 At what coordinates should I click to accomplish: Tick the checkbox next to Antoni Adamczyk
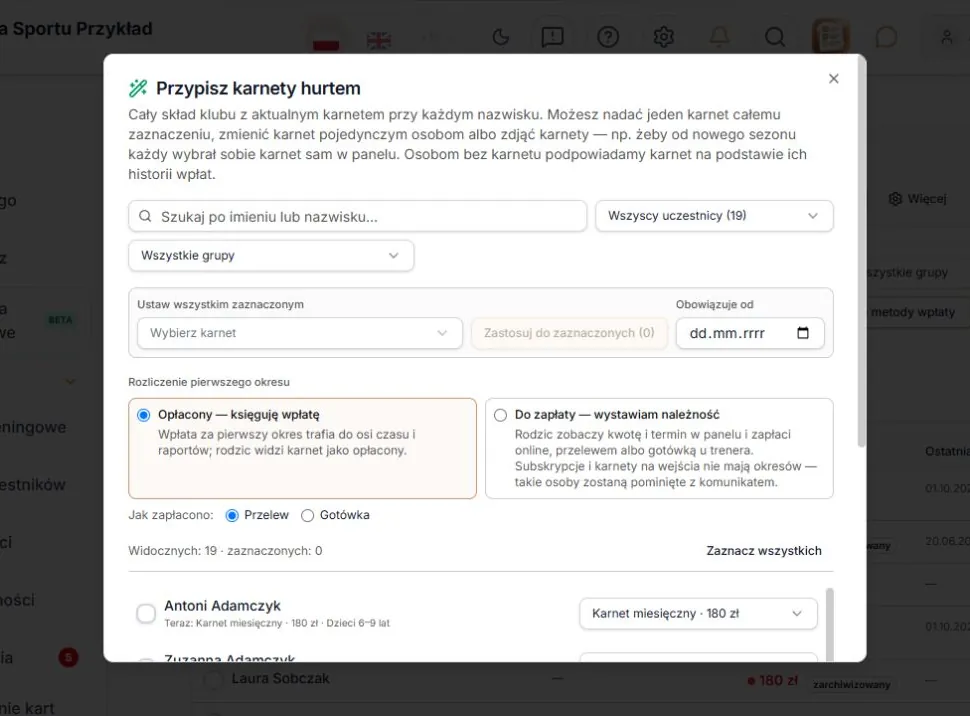146,613
